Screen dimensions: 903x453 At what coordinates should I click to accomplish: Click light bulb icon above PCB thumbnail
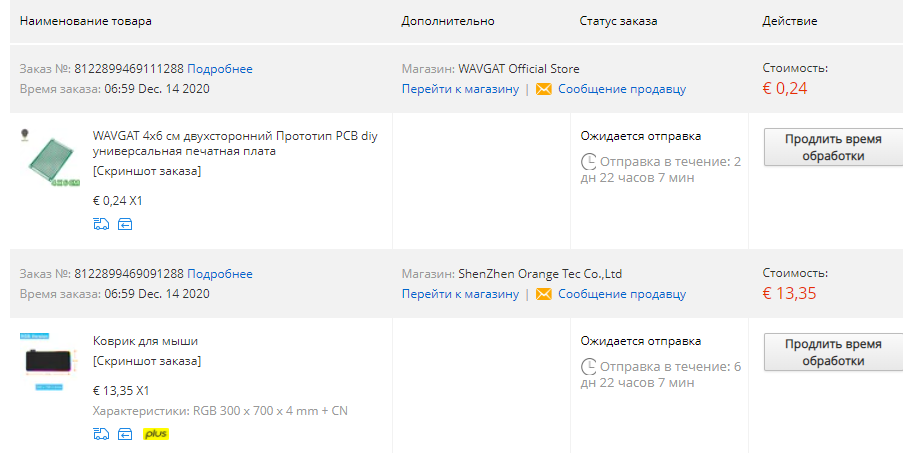pyautogui.click(x=25, y=135)
